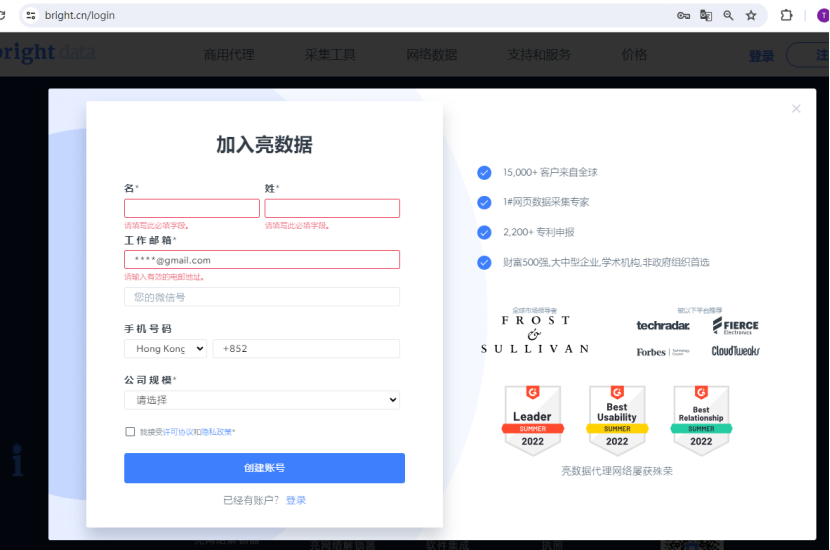Viewport: 830px width, 550px height.
Task: Click the checkmark beside 1#网页数据采集专家
Action: (484, 203)
